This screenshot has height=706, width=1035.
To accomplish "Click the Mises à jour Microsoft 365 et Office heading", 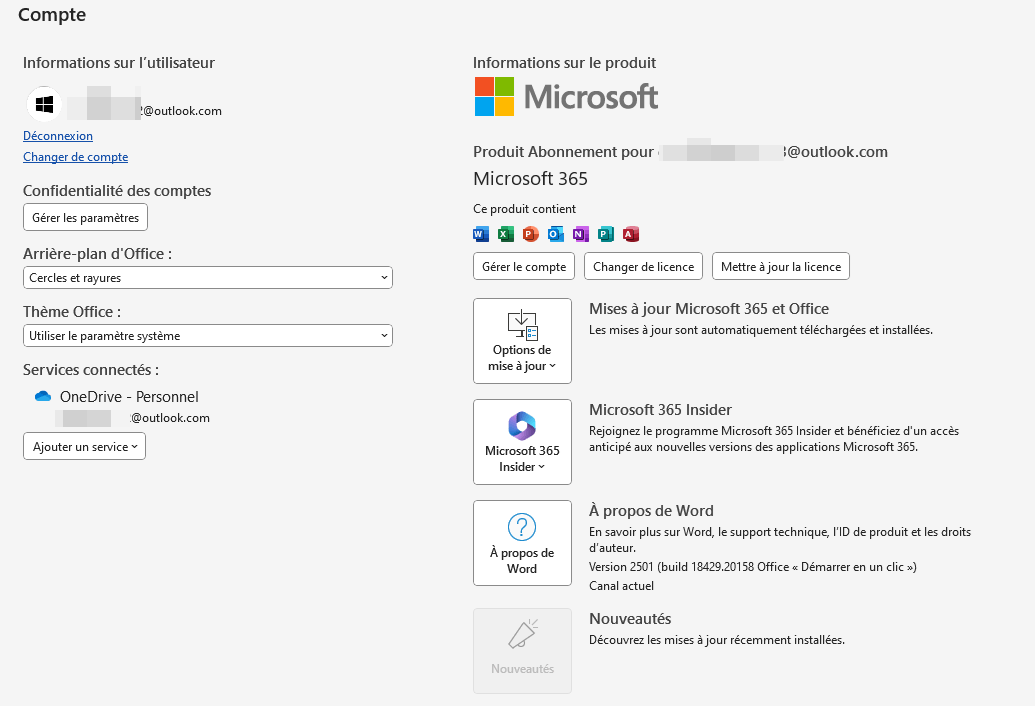I will (x=709, y=309).
